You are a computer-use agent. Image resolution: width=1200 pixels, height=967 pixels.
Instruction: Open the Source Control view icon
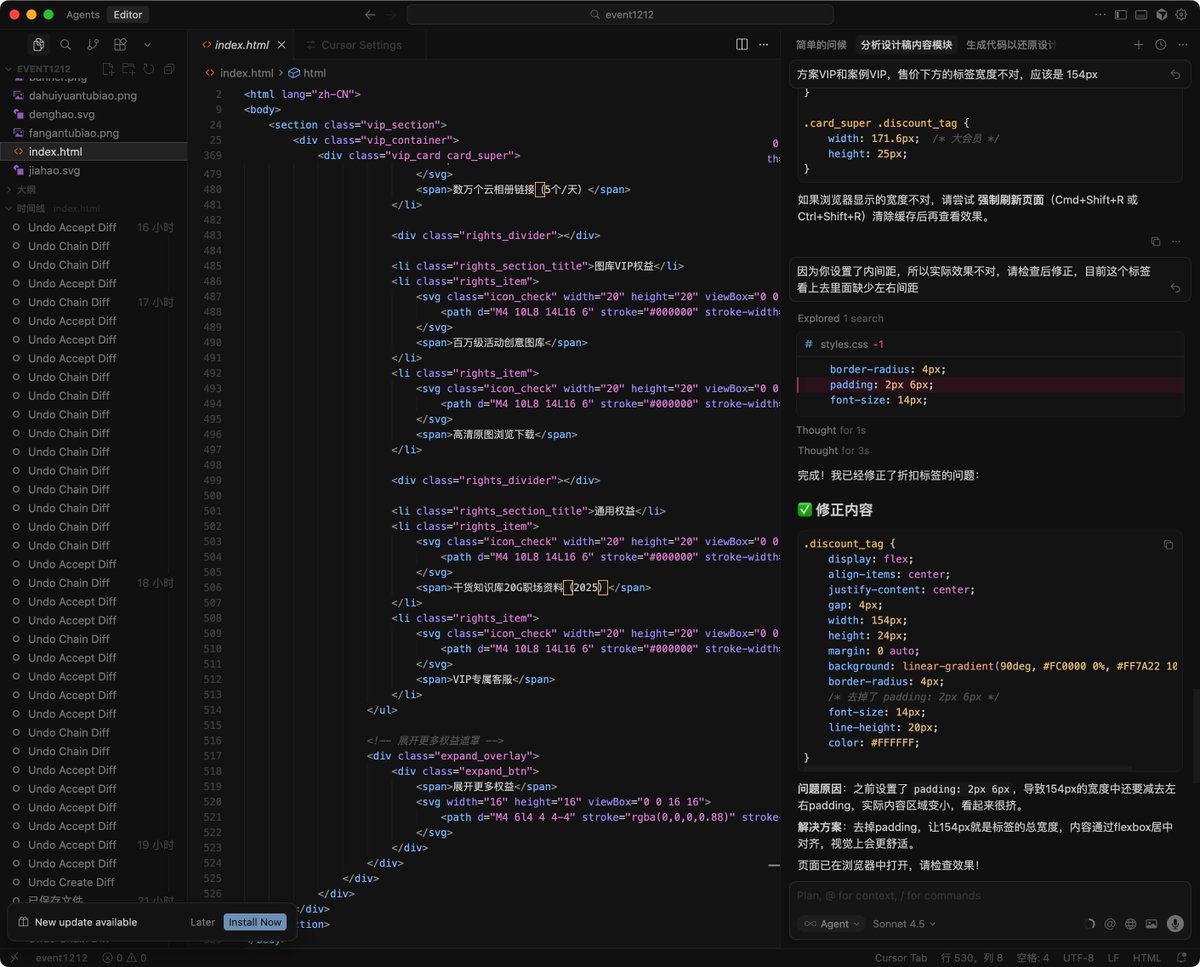tap(93, 45)
